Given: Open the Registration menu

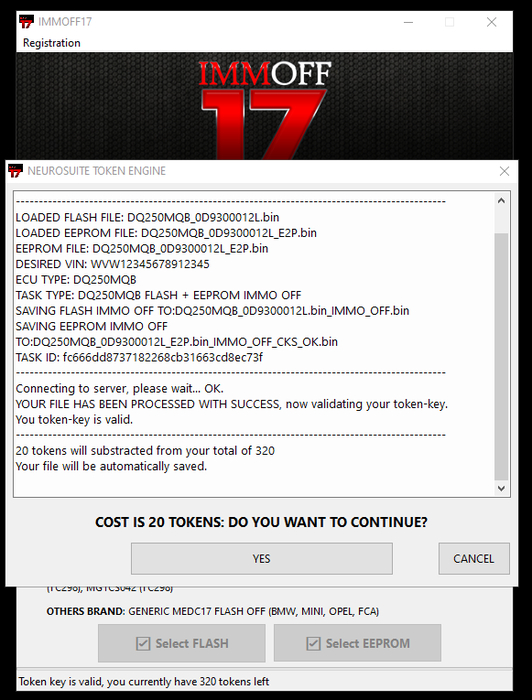Looking at the screenshot, I should pyautogui.click(x=52, y=43).
